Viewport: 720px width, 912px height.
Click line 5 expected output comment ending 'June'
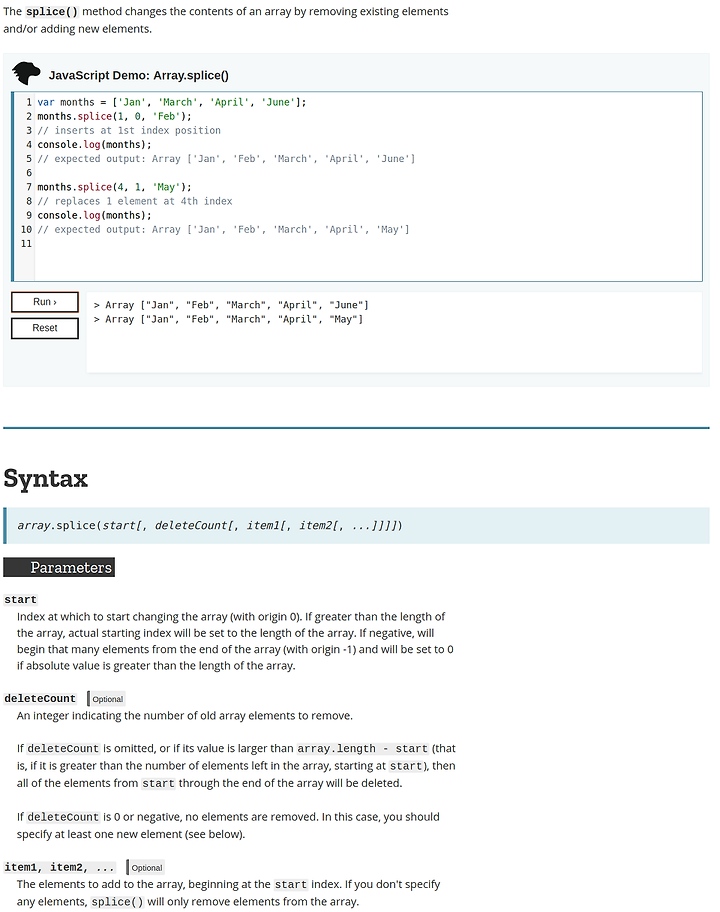click(x=226, y=159)
